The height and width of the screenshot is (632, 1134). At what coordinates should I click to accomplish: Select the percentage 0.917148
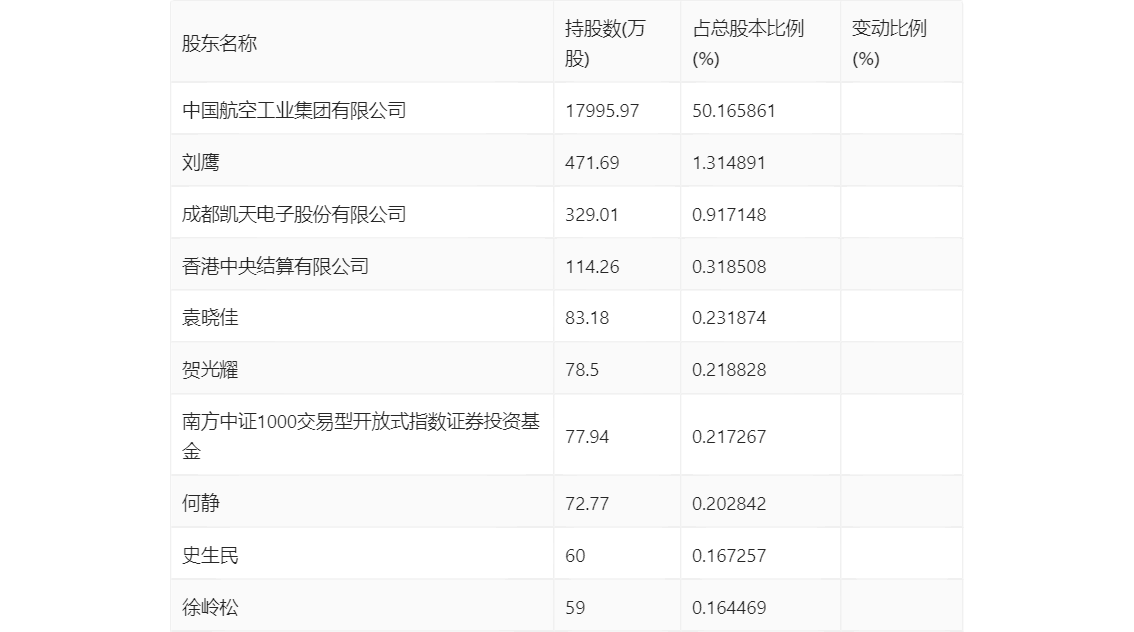tap(729, 215)
